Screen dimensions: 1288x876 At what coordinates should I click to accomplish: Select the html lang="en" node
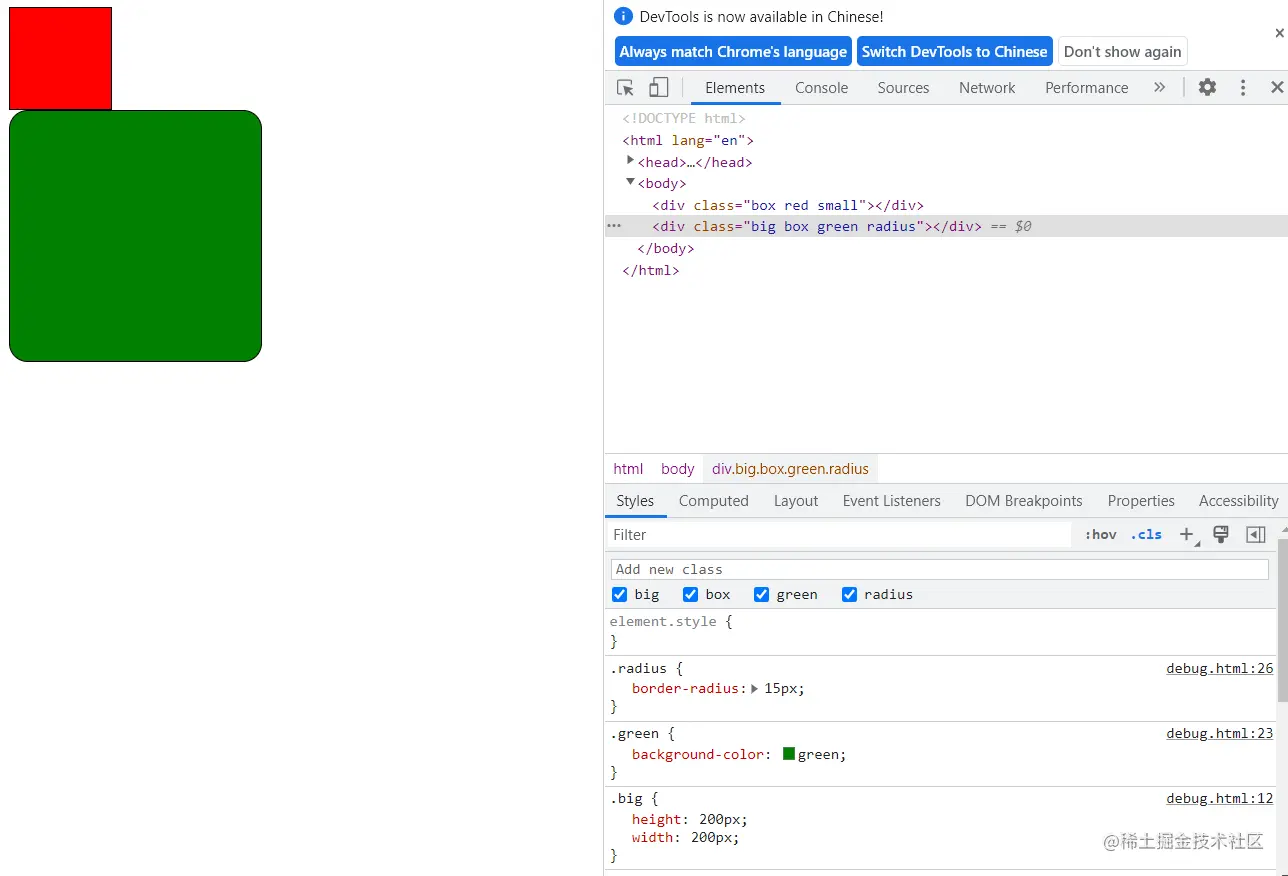pyautogui.click(x=688, y=140)
